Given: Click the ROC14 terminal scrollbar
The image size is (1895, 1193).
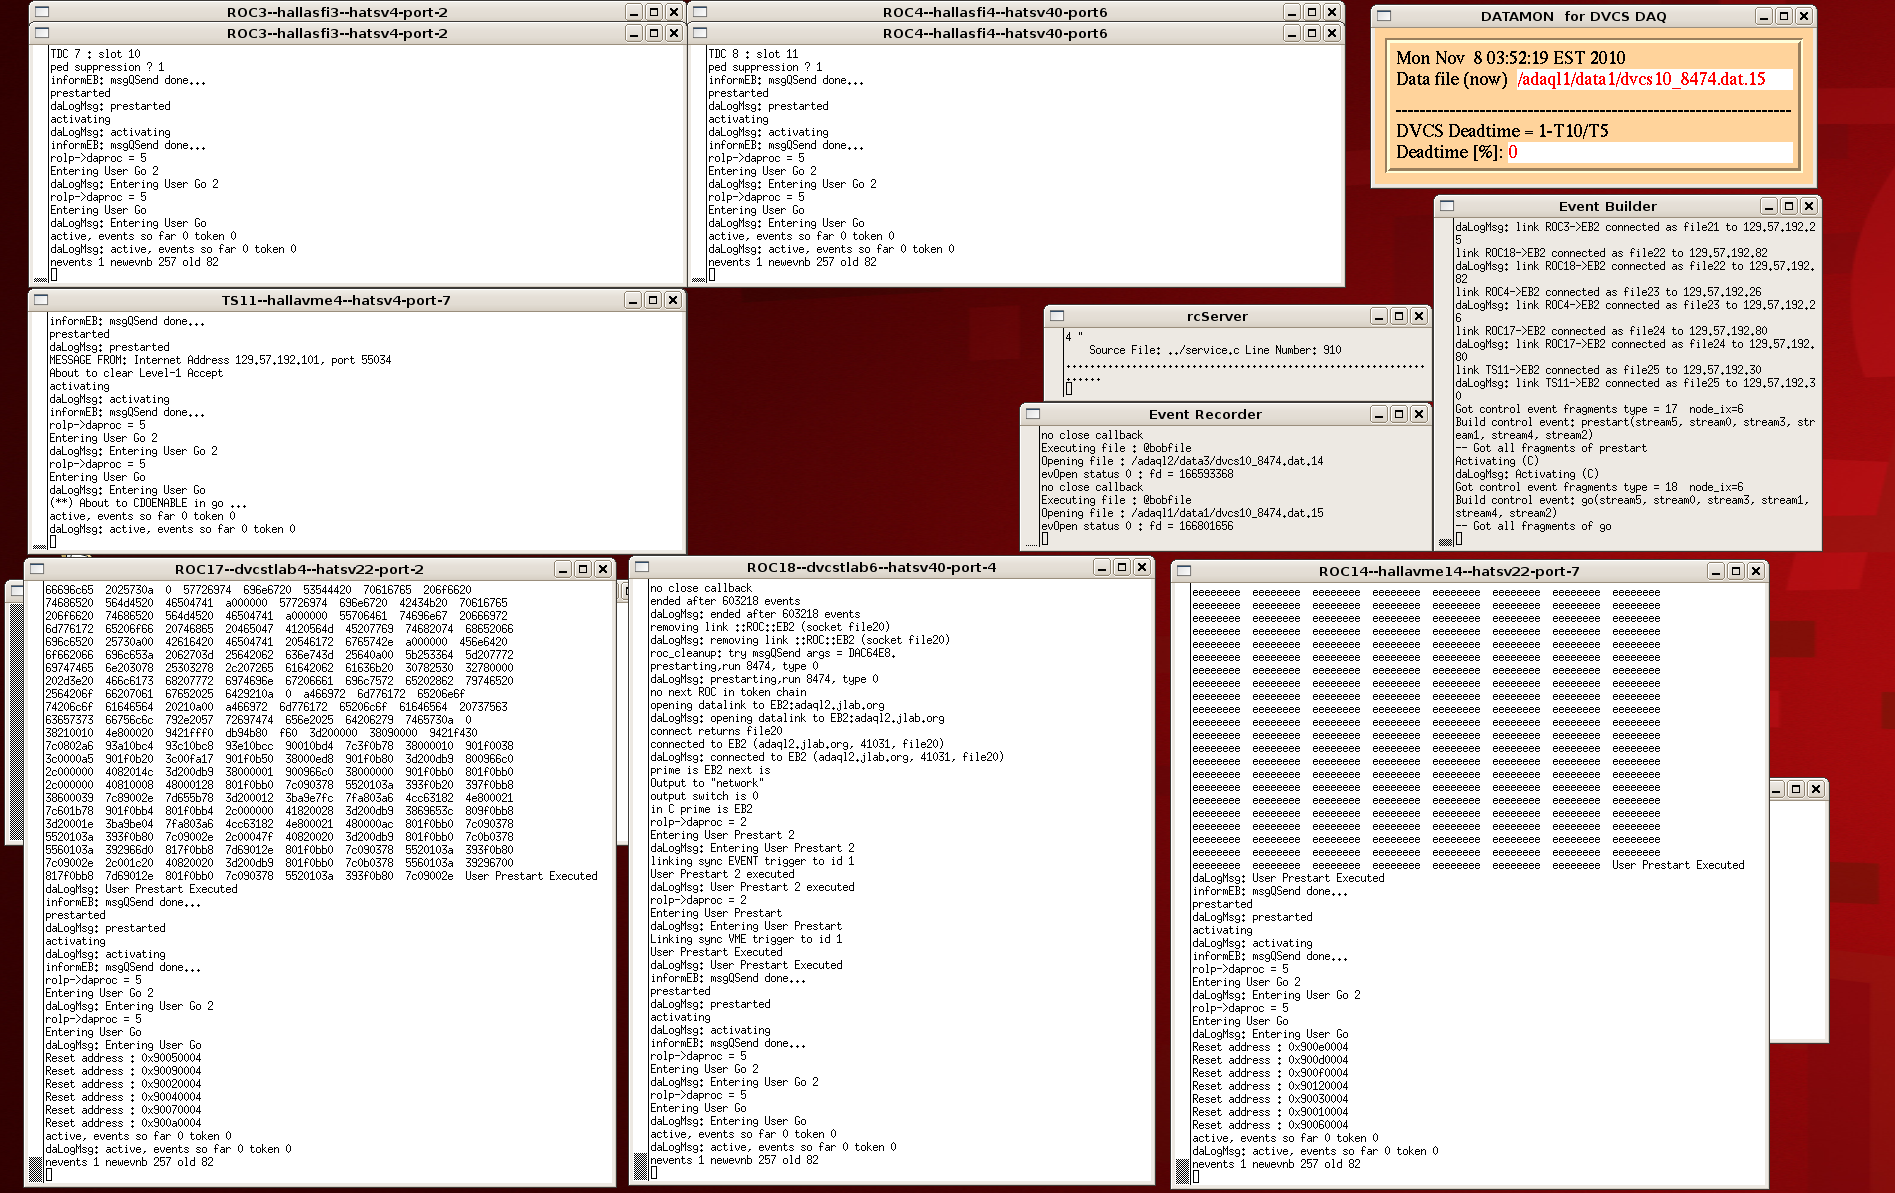Looking at the screenshot, I should pyautogui.click(x=1183, y=885).
